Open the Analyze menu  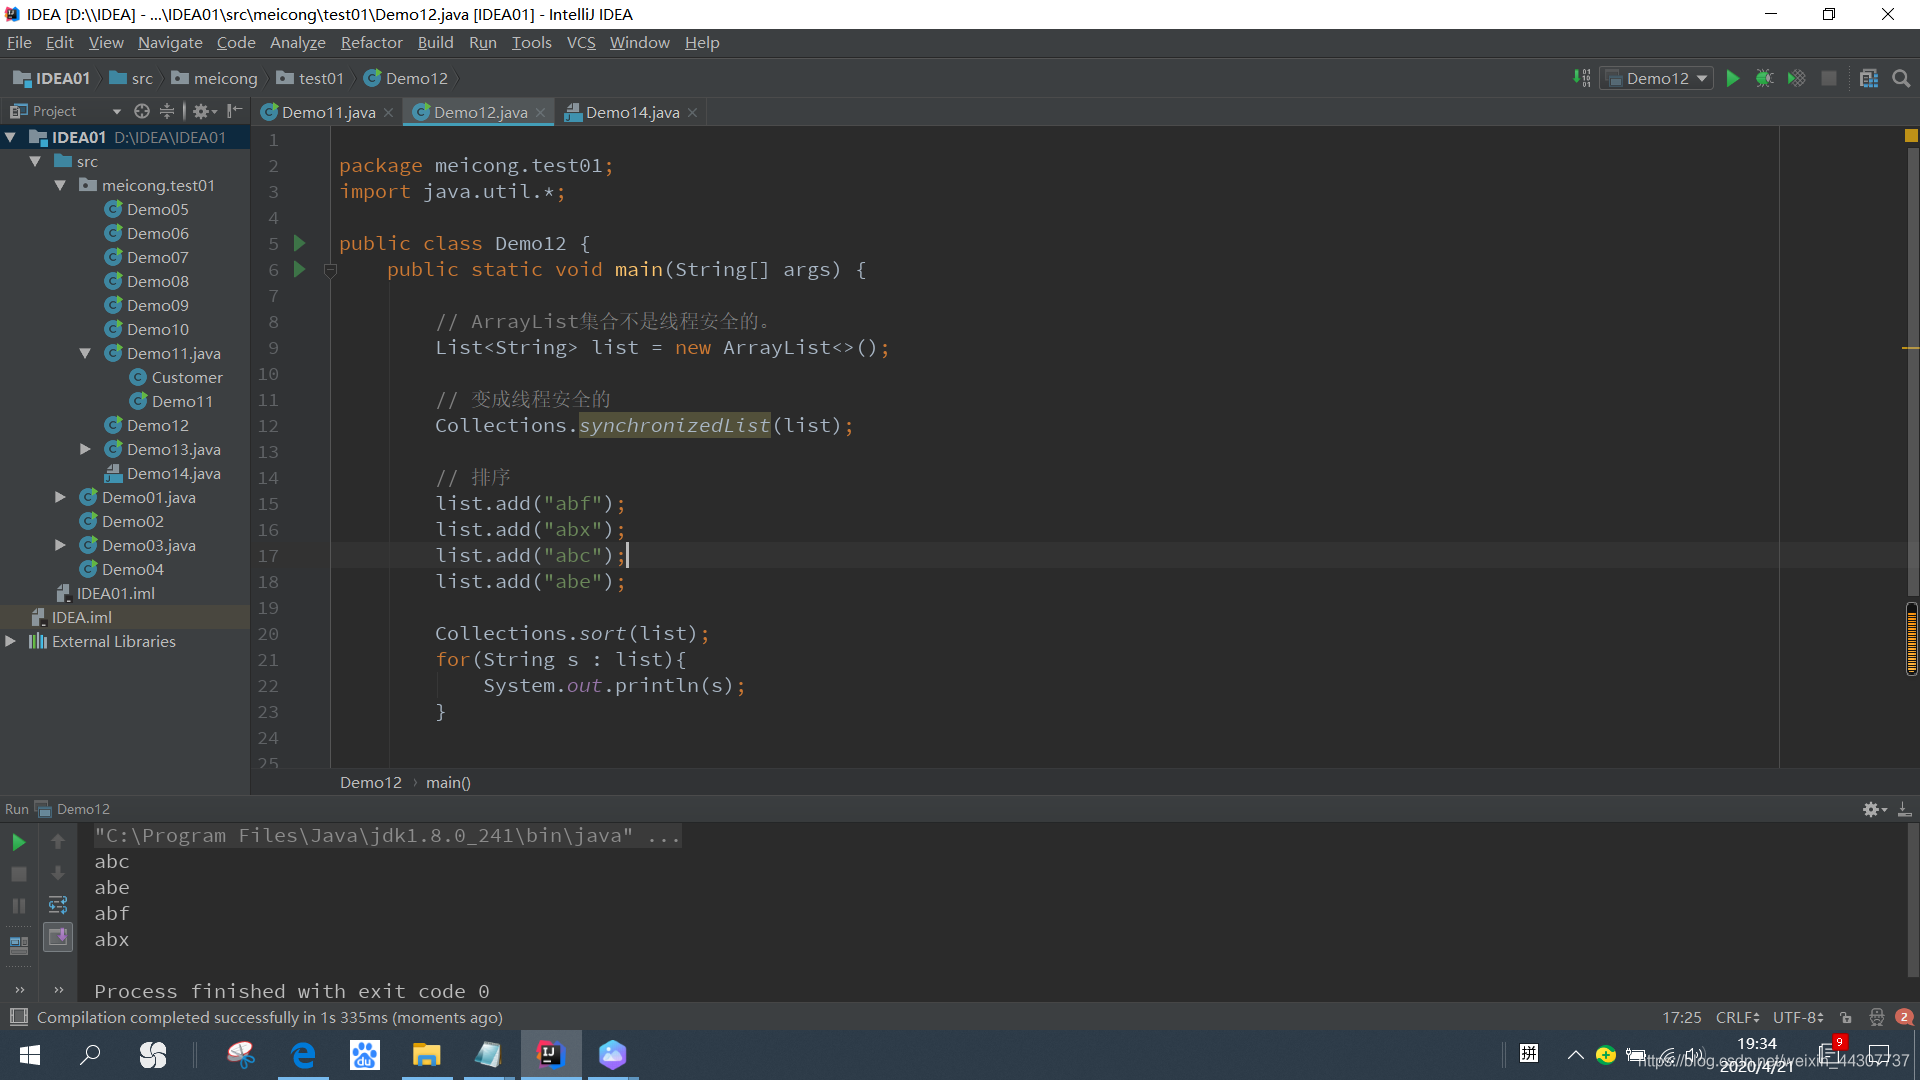coord(297,42)
